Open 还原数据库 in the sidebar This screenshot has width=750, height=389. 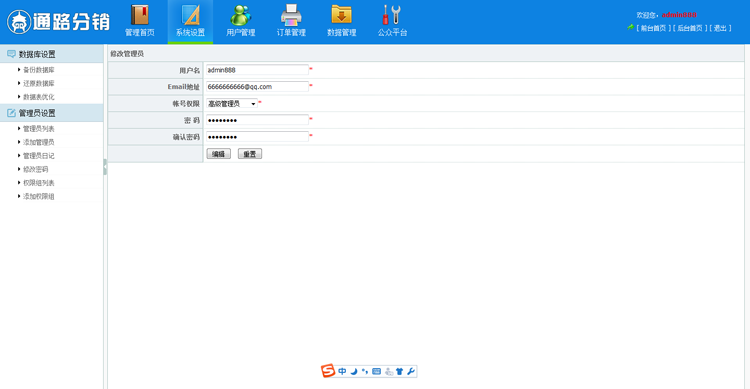(39, 83)
